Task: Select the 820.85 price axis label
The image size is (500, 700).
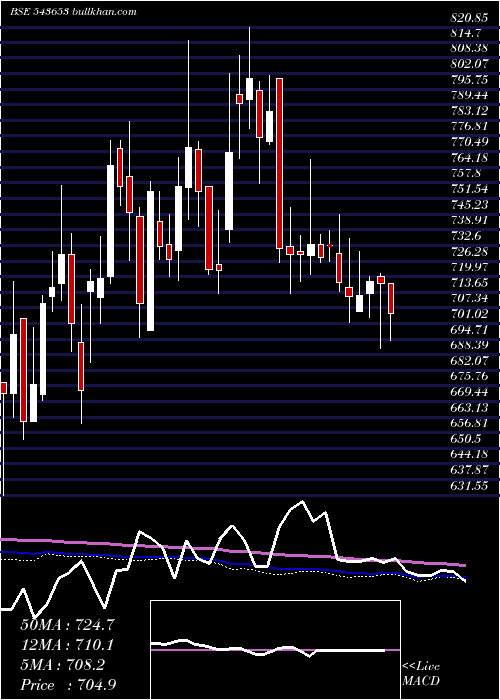Action: point(468,18)
